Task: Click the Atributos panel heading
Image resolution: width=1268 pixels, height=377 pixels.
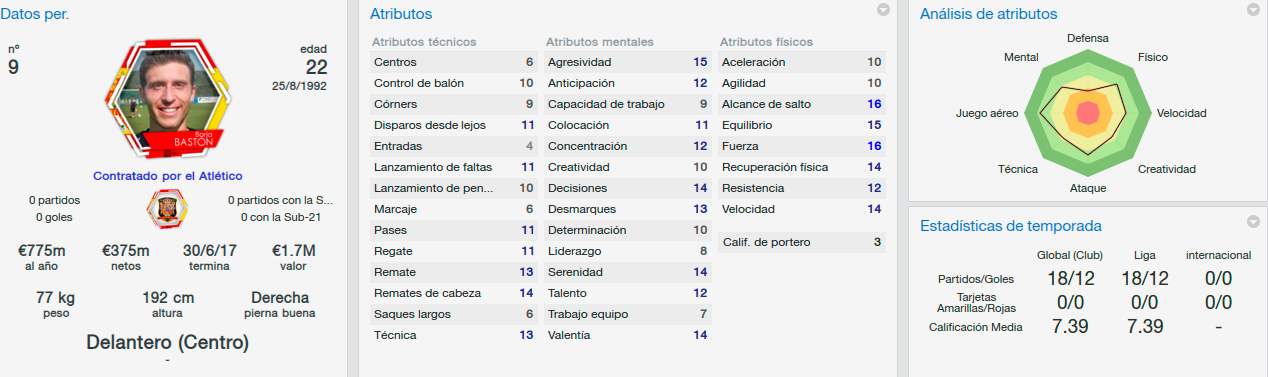Action: (401, 14)
